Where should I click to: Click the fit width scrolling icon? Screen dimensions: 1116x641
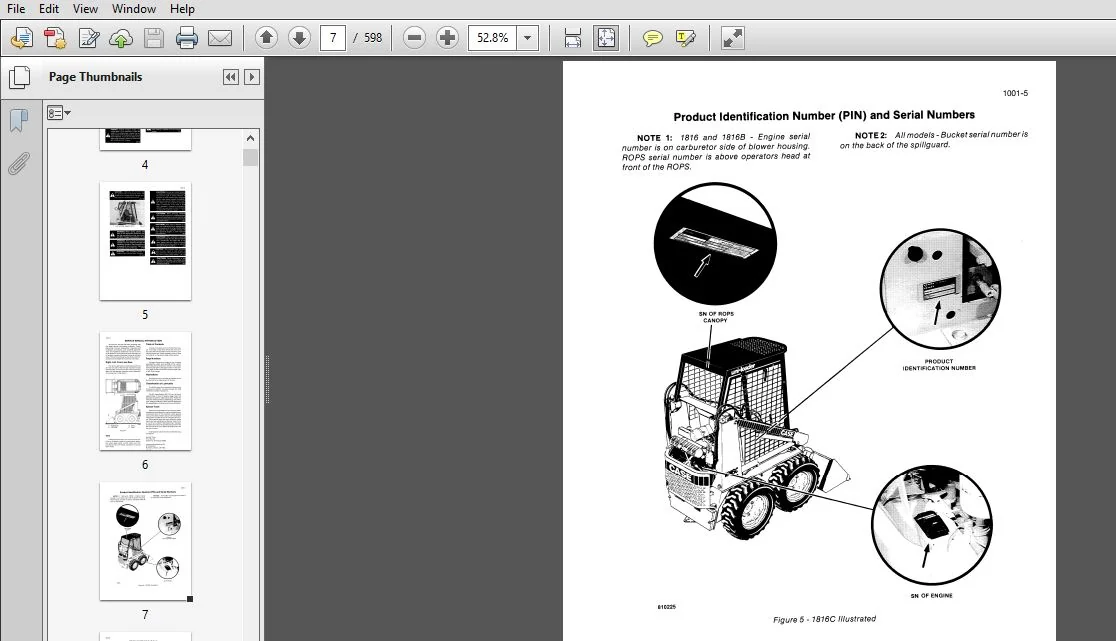point(572,38)
